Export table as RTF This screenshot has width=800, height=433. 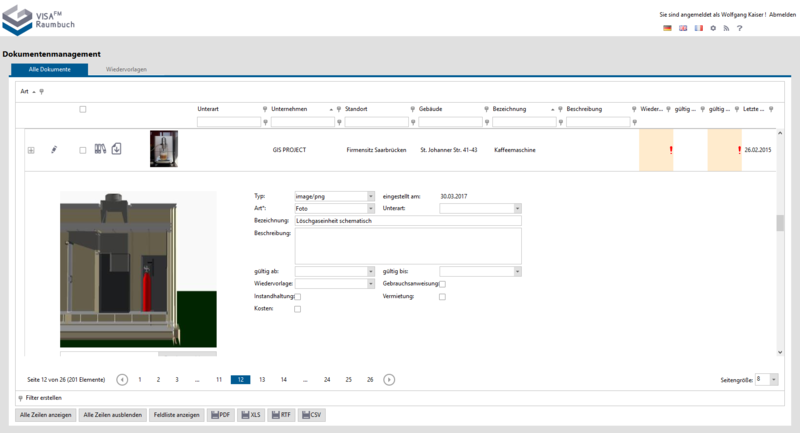(281, 415)
